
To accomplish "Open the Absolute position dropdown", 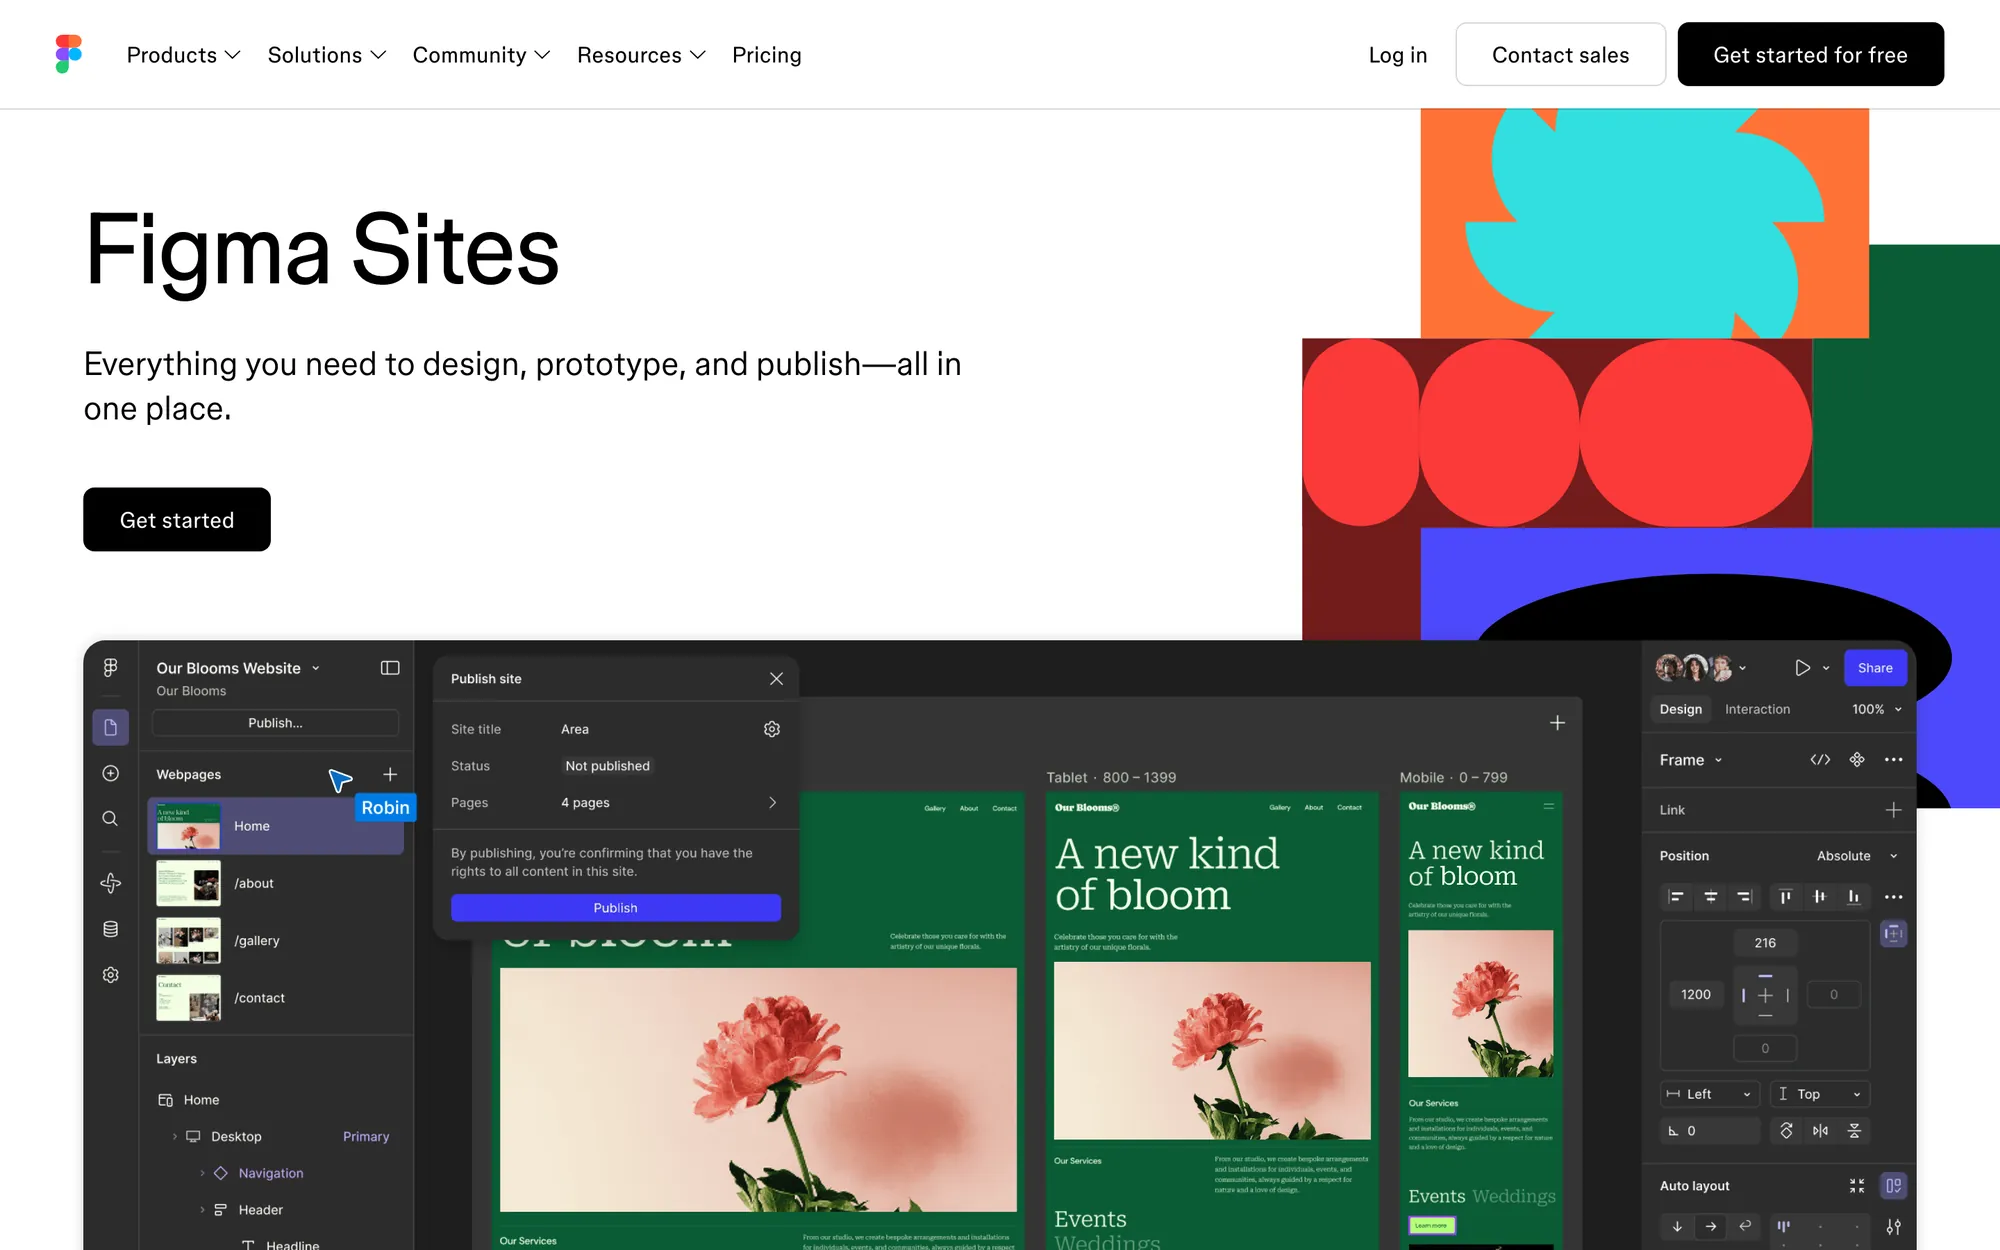I will click(1857, 856).
